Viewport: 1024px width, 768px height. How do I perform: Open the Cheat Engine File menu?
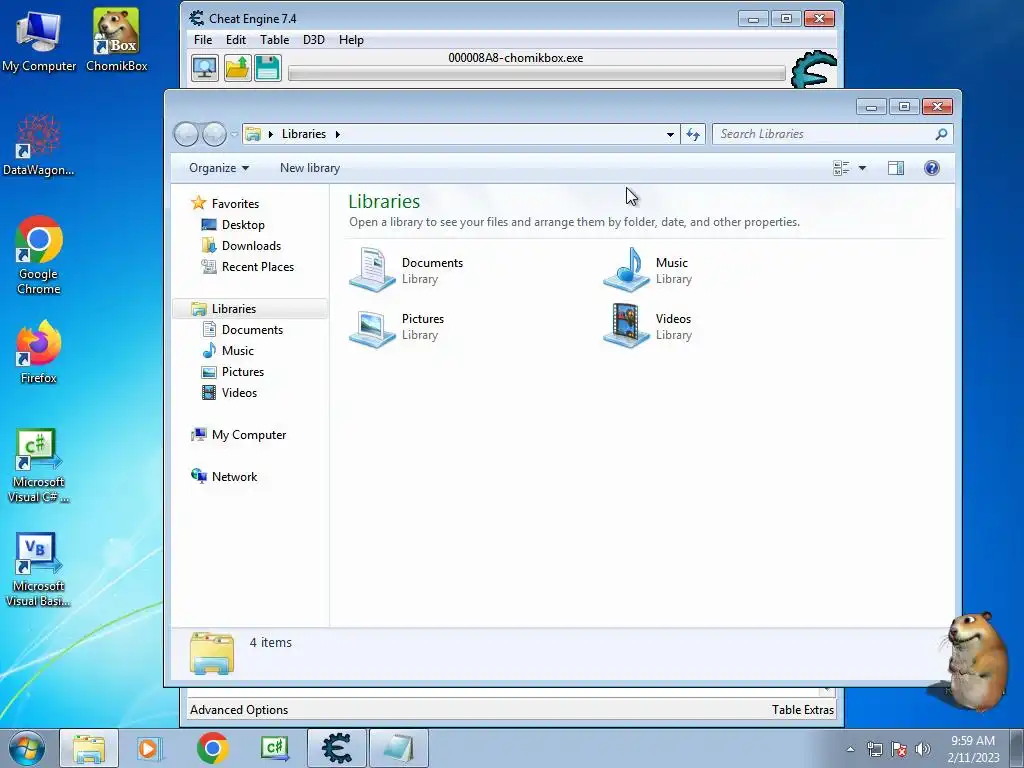click(x=202, y=40)
